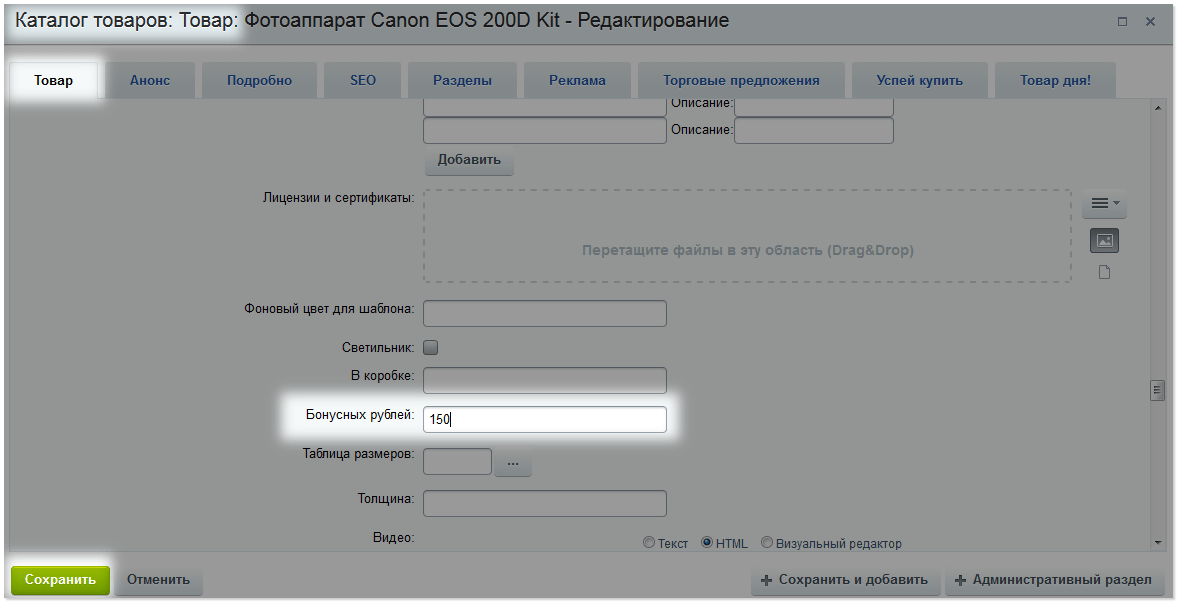Click the blank file document icon
The image size is (1178, 603).
click(1104, 272)
